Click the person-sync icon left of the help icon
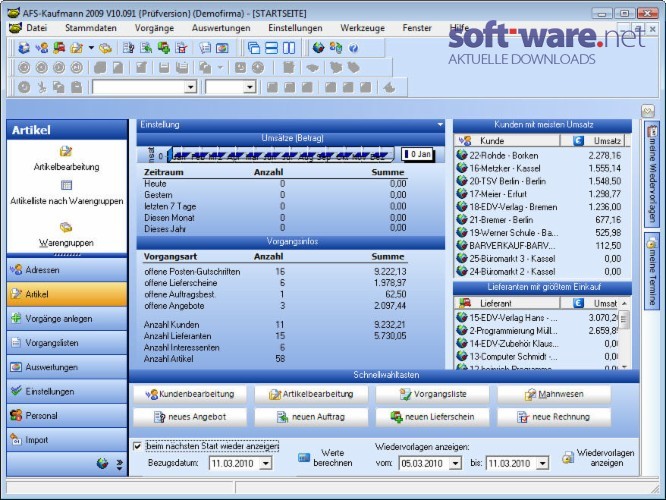The image size is (666, 500). pos(336,48)
